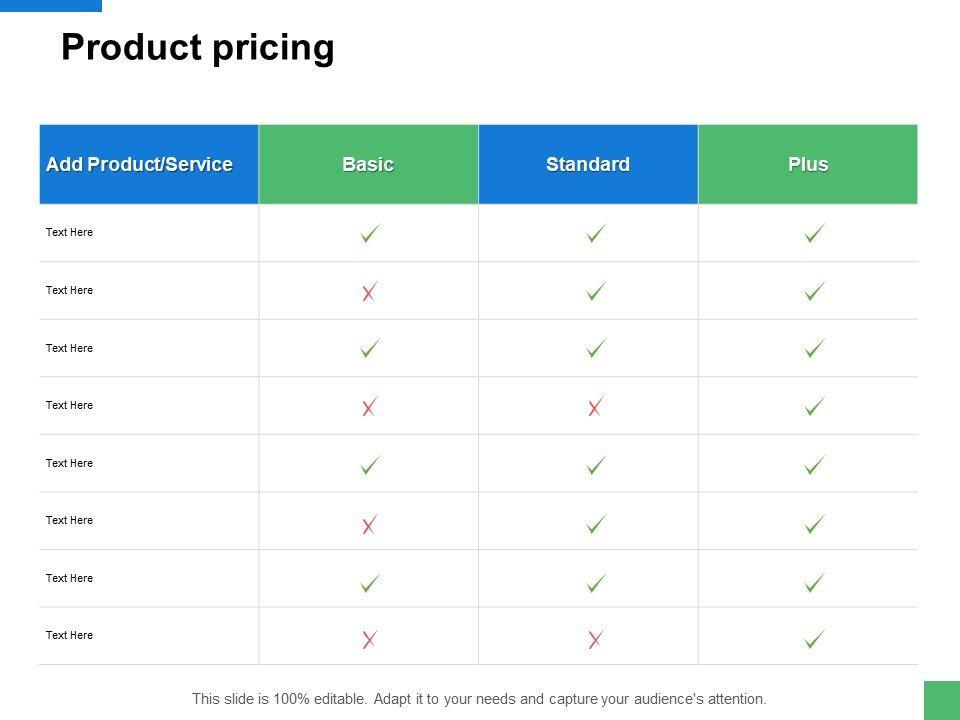Click the Basic checkmark in the third row
Image resolution: width=960 pixels, height=720 pixels.
click(369, 349)
